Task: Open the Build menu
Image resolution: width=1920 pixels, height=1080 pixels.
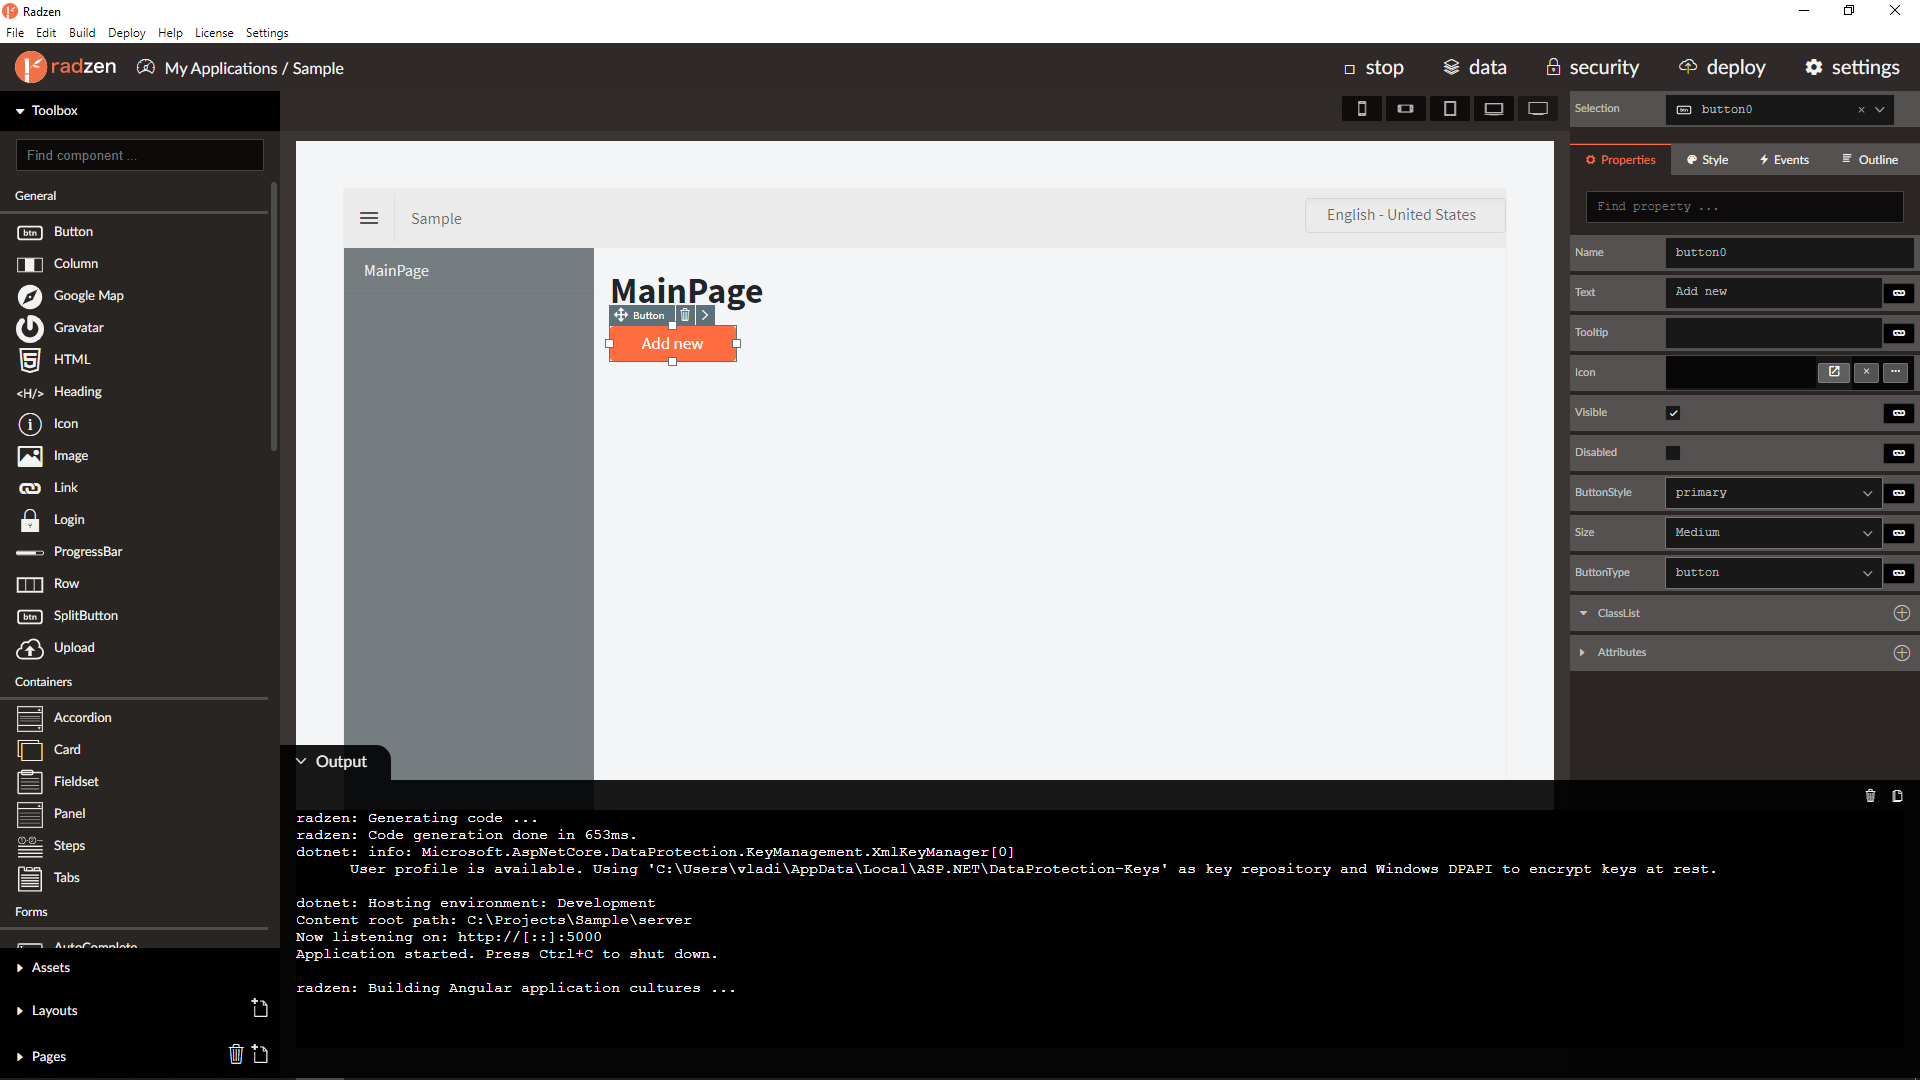Action: pyautogui.click(x=82, y=33)
